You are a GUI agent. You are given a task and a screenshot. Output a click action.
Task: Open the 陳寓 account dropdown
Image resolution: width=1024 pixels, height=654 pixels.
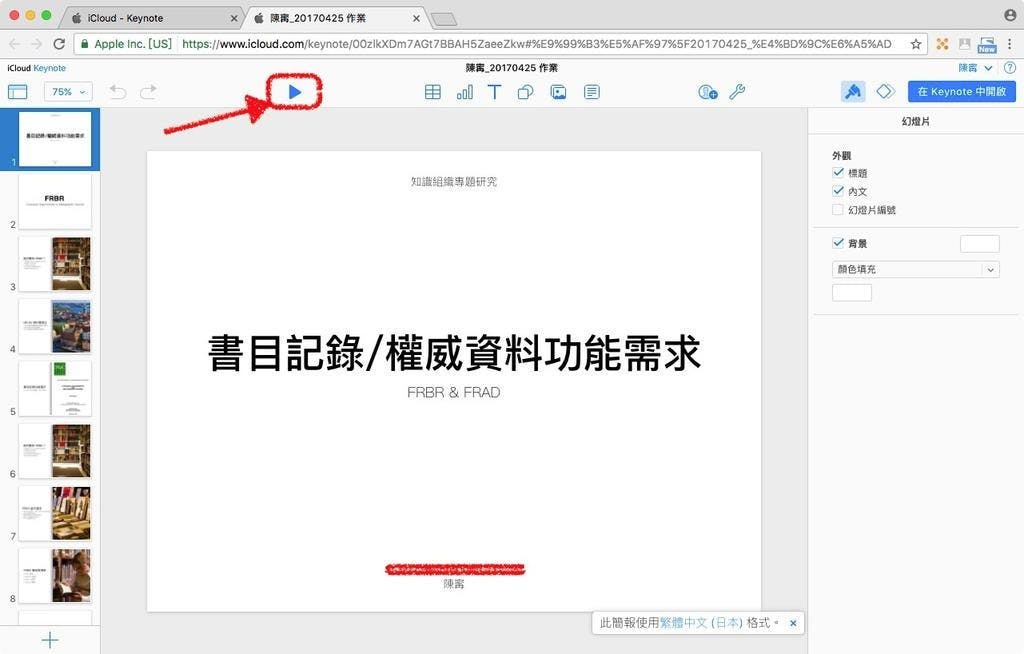coord(975,68)
